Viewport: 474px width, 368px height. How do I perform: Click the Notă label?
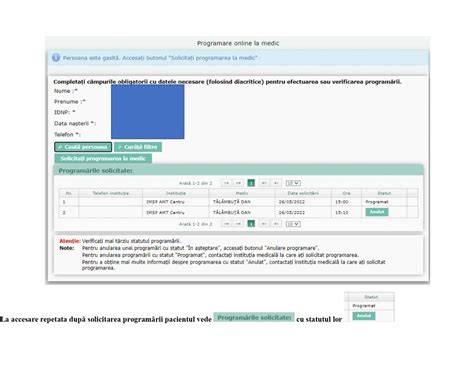point(67,248)
